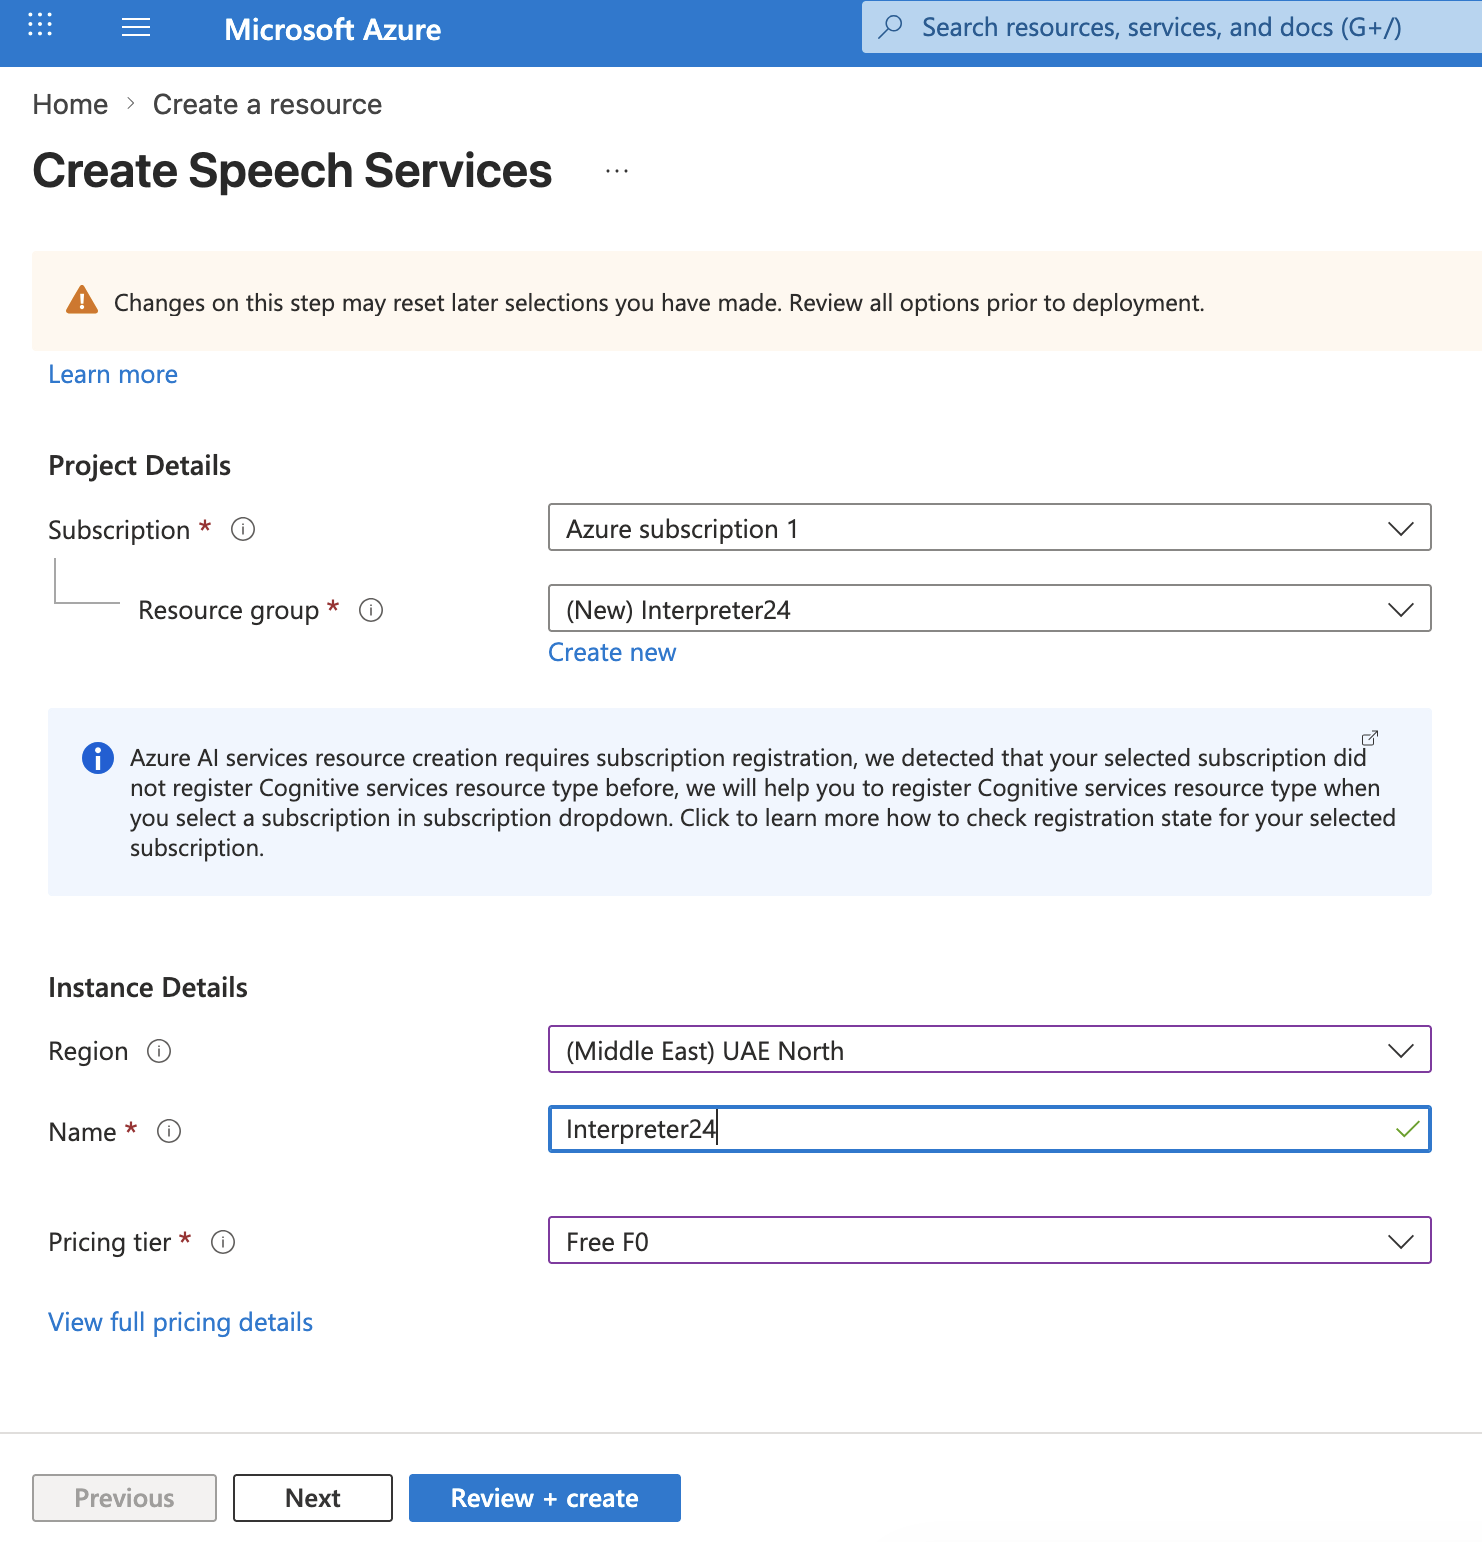The height and width of the screenshot is (1542, 1482).
Task: Click Review + create button
Action: [x=544, y=1497]
